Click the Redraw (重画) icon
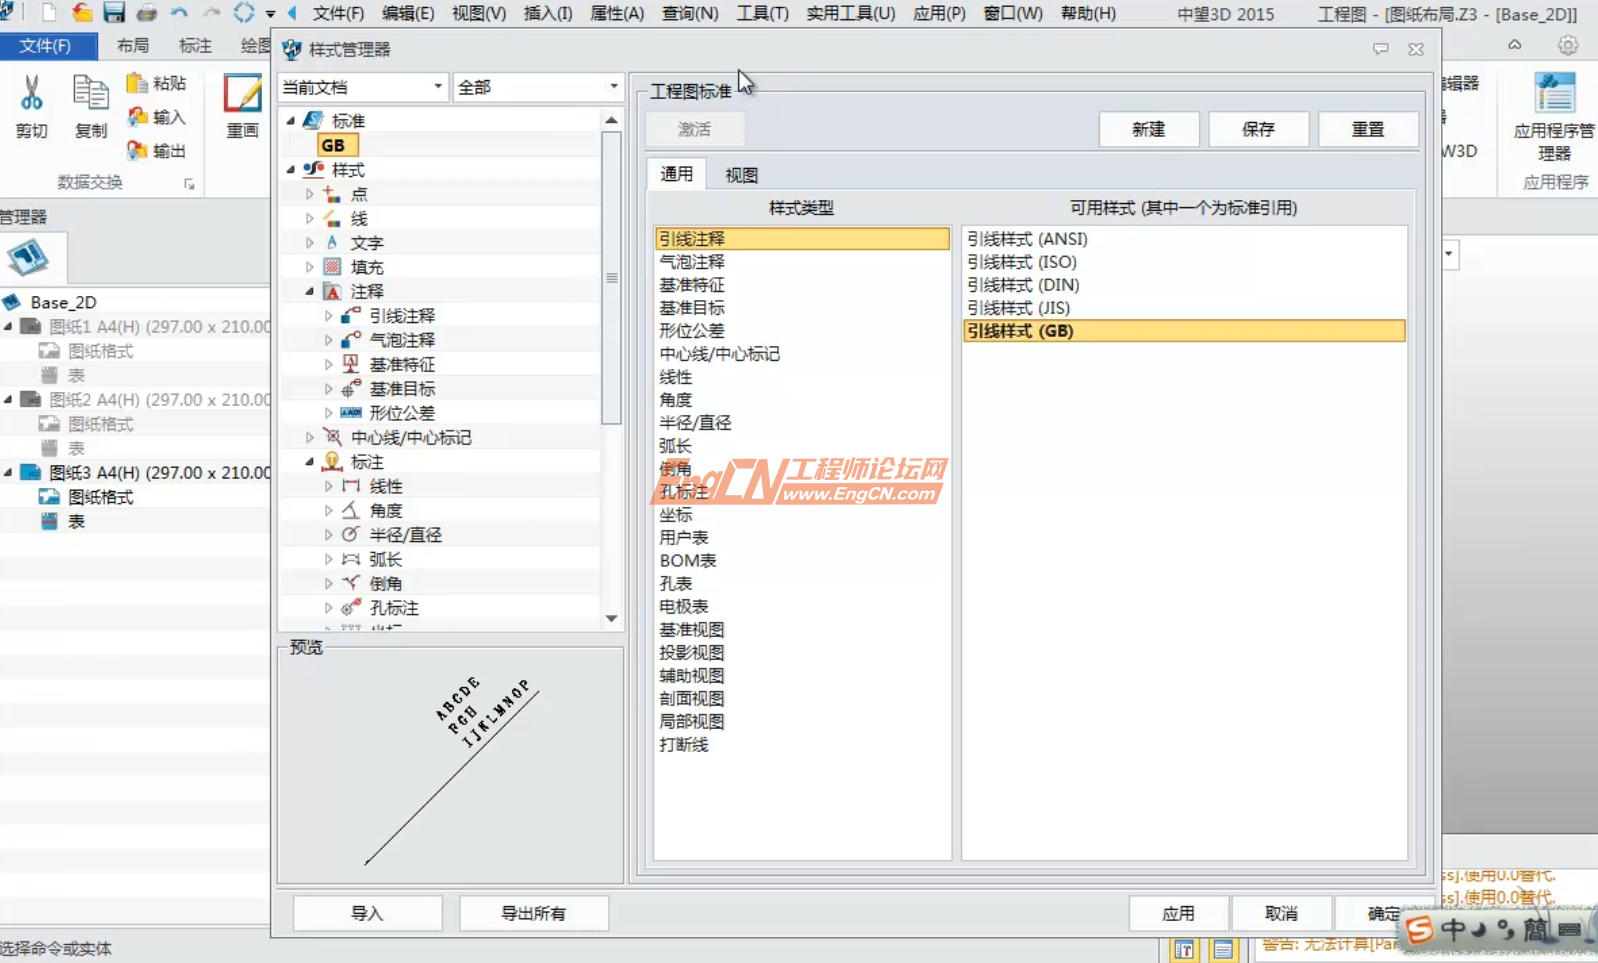This screenshot has width=1598, height=963. (x=242, y=93)
